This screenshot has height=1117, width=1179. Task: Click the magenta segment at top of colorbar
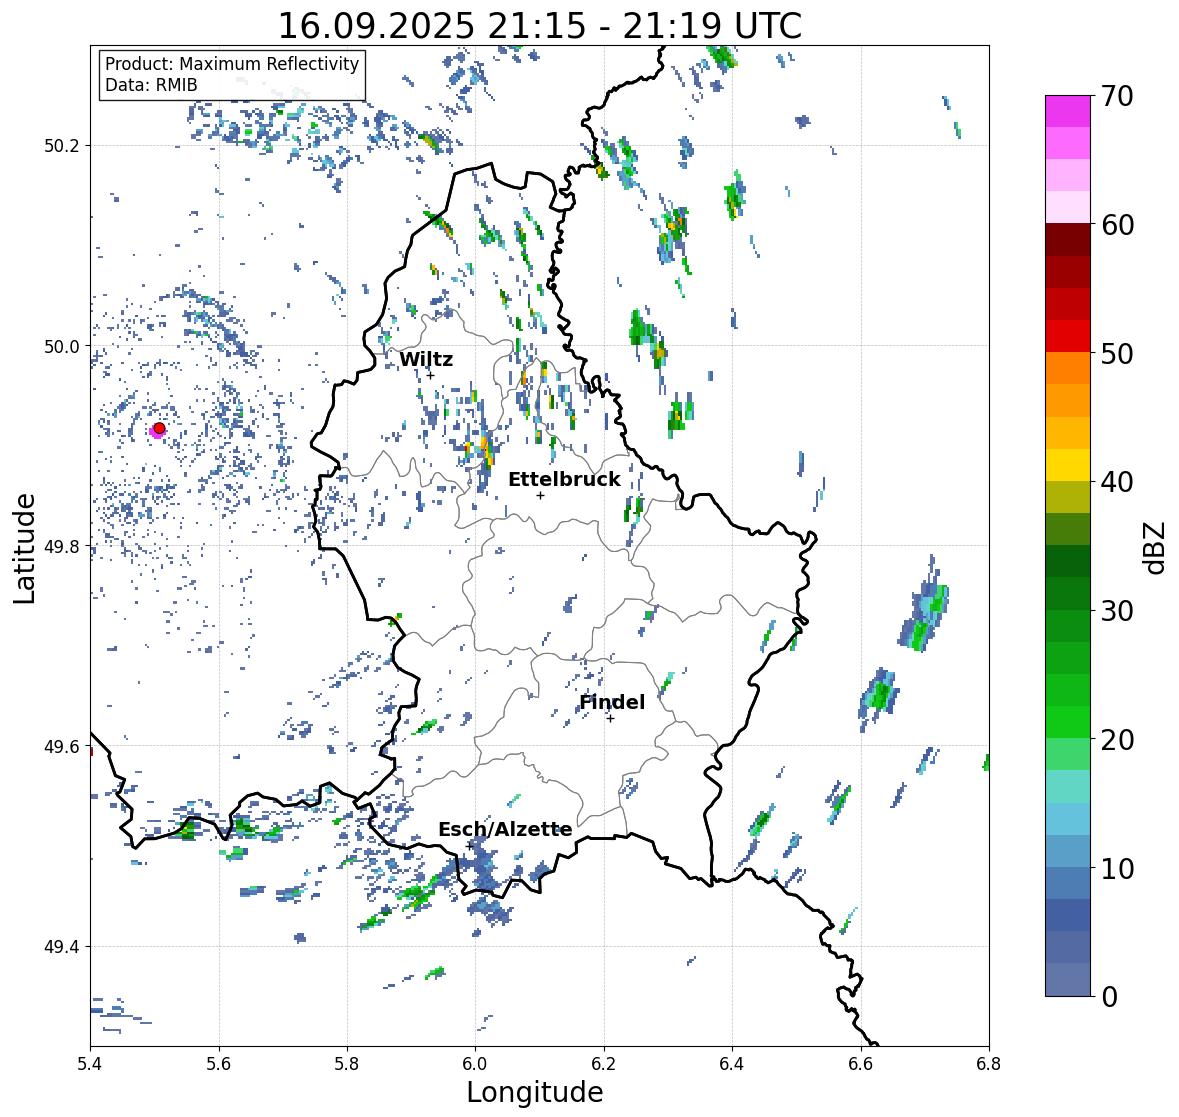coord(1068,111)
